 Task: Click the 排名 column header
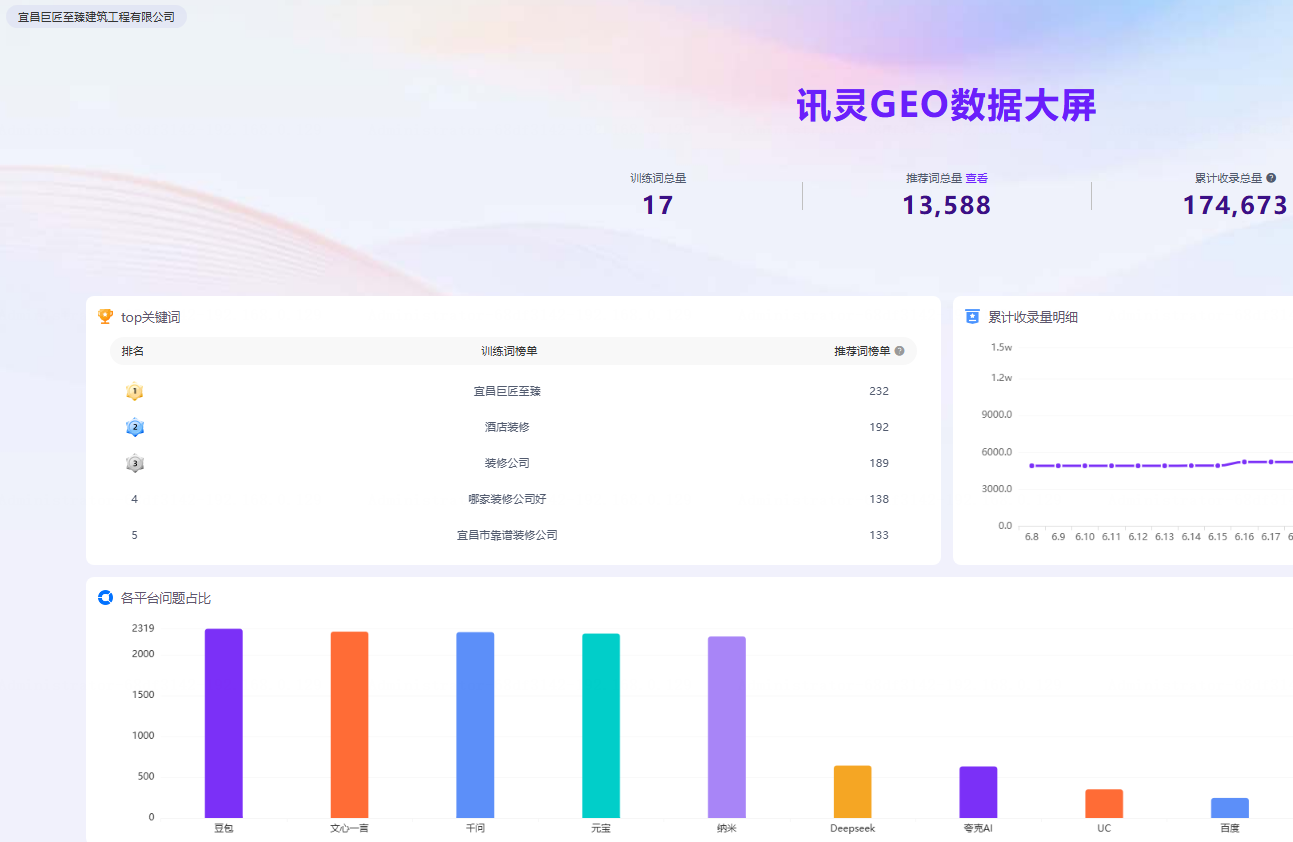[x=133, y=351]
